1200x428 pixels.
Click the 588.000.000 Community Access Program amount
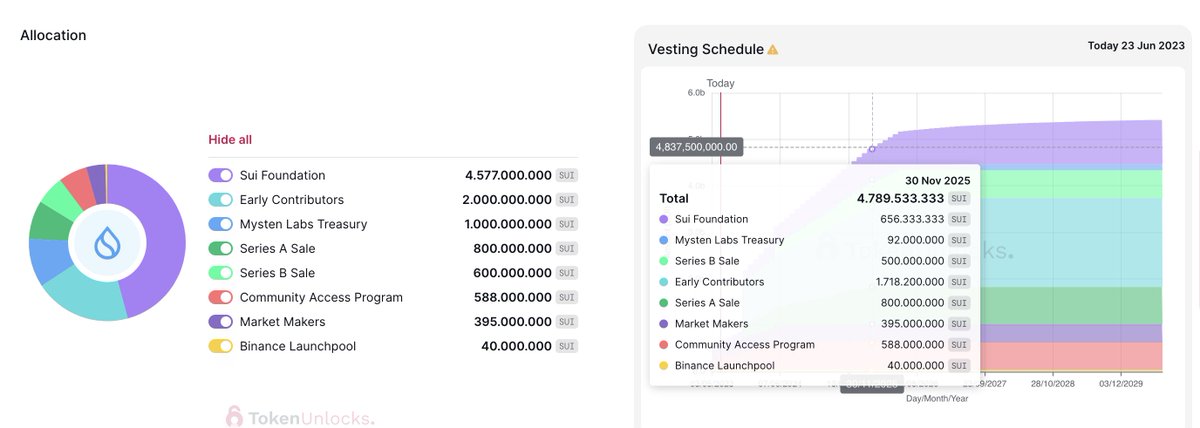click(512, 297)
